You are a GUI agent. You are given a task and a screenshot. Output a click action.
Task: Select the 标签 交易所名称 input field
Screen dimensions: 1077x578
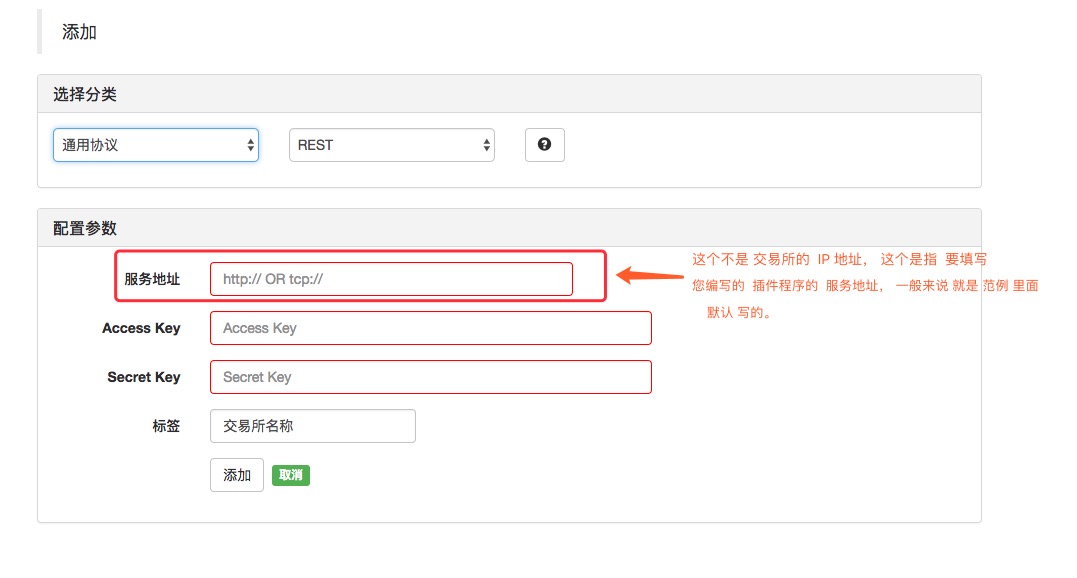313,426
